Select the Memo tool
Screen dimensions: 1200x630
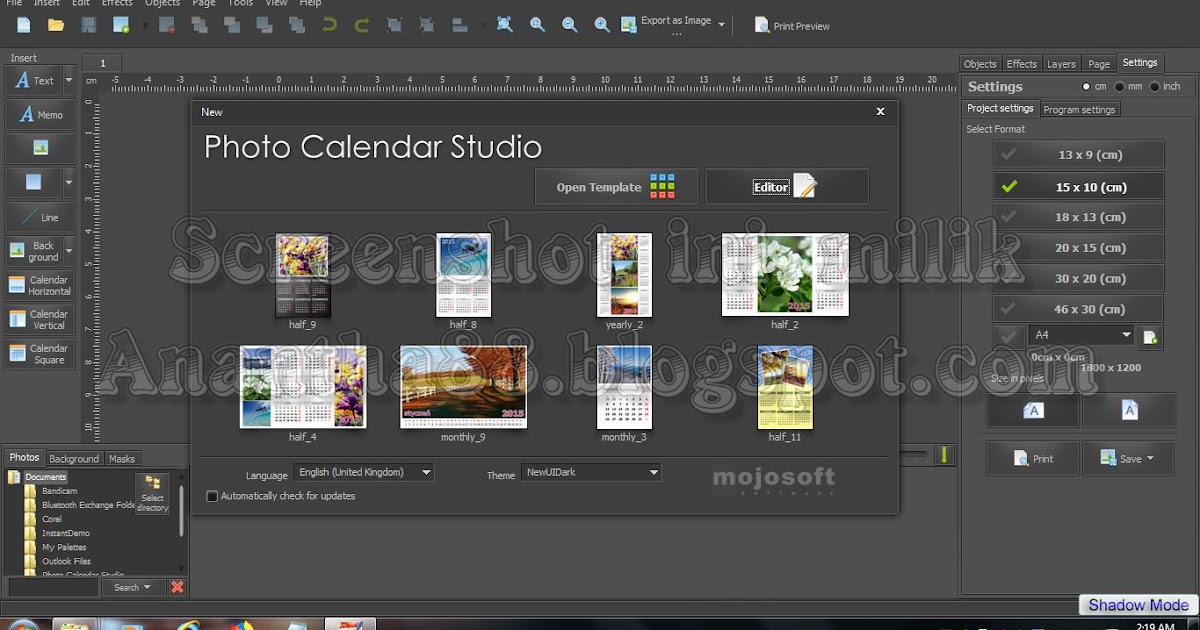pos(39,114)
